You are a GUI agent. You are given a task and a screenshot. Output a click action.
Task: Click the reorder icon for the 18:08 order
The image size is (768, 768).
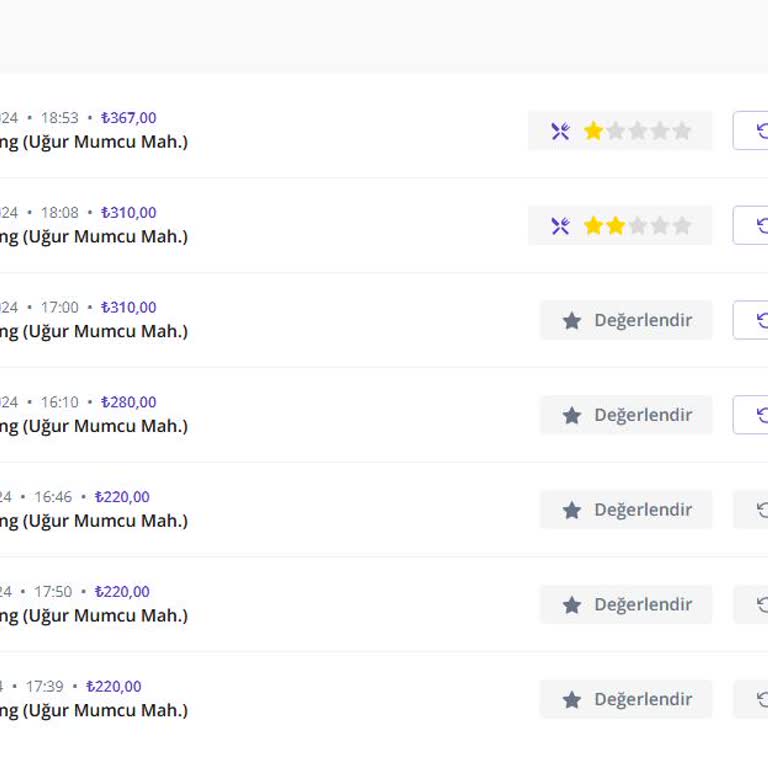tap(762, 226)
